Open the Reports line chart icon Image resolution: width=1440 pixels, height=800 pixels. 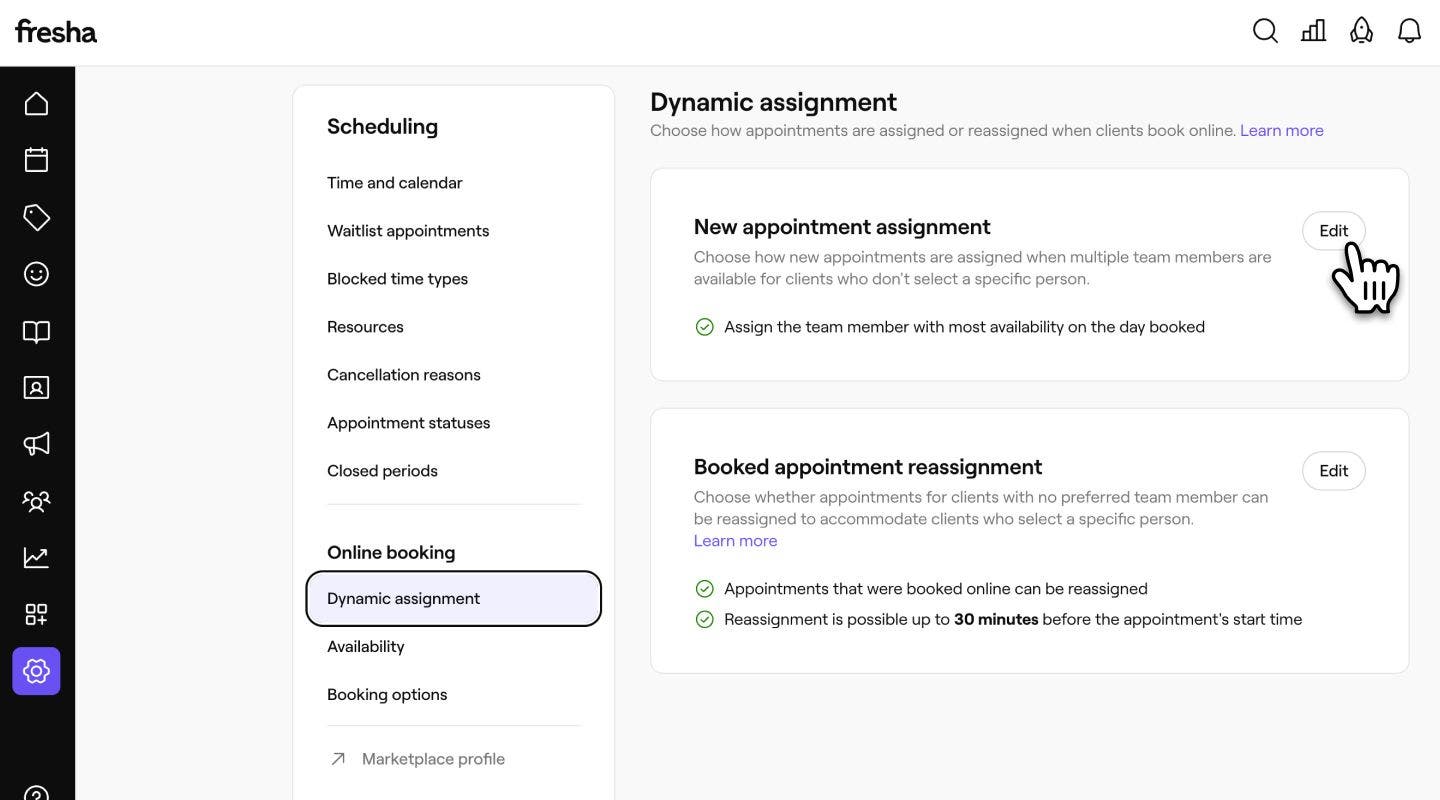pyautogui.click(x=36, y=557)
